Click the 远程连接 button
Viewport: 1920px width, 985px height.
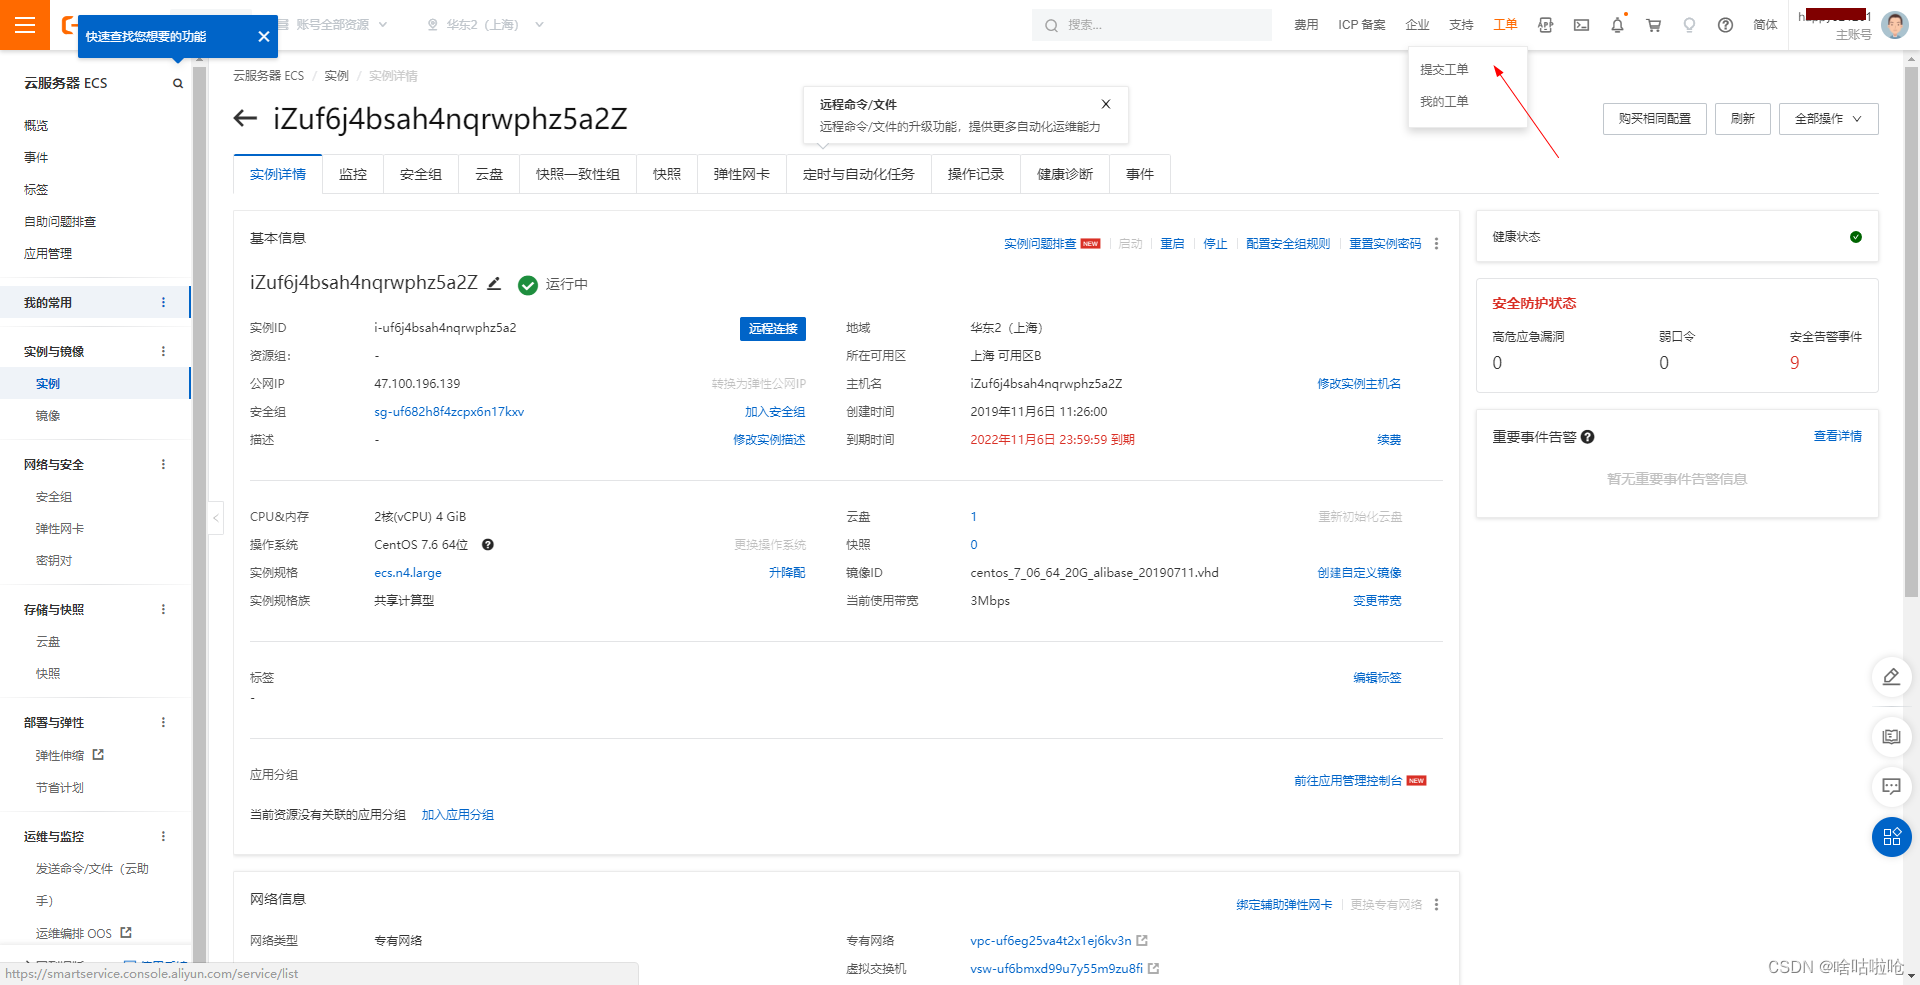pyautogui.click(x=772, y=328)
